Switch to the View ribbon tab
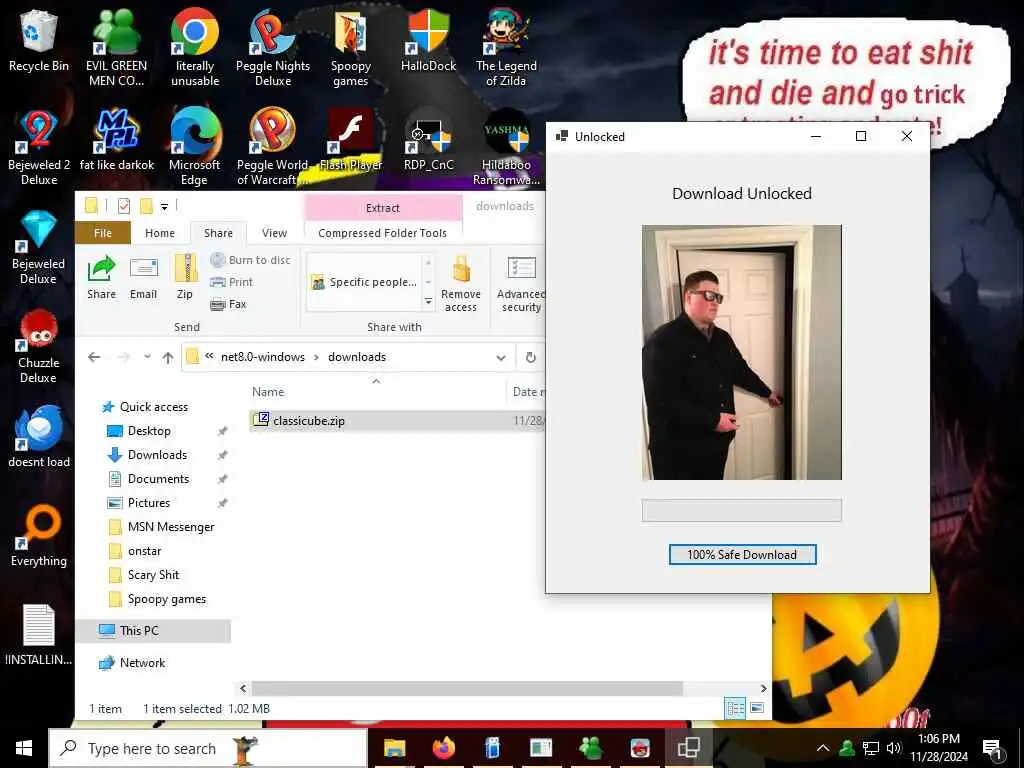The height and width of the screenshot is (768, 1024). (x=274, y=233)
